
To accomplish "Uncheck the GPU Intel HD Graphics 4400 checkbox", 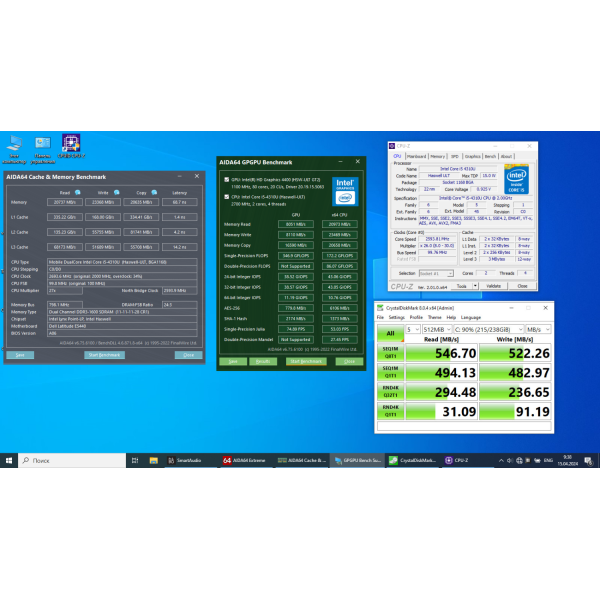I will 227,179.
